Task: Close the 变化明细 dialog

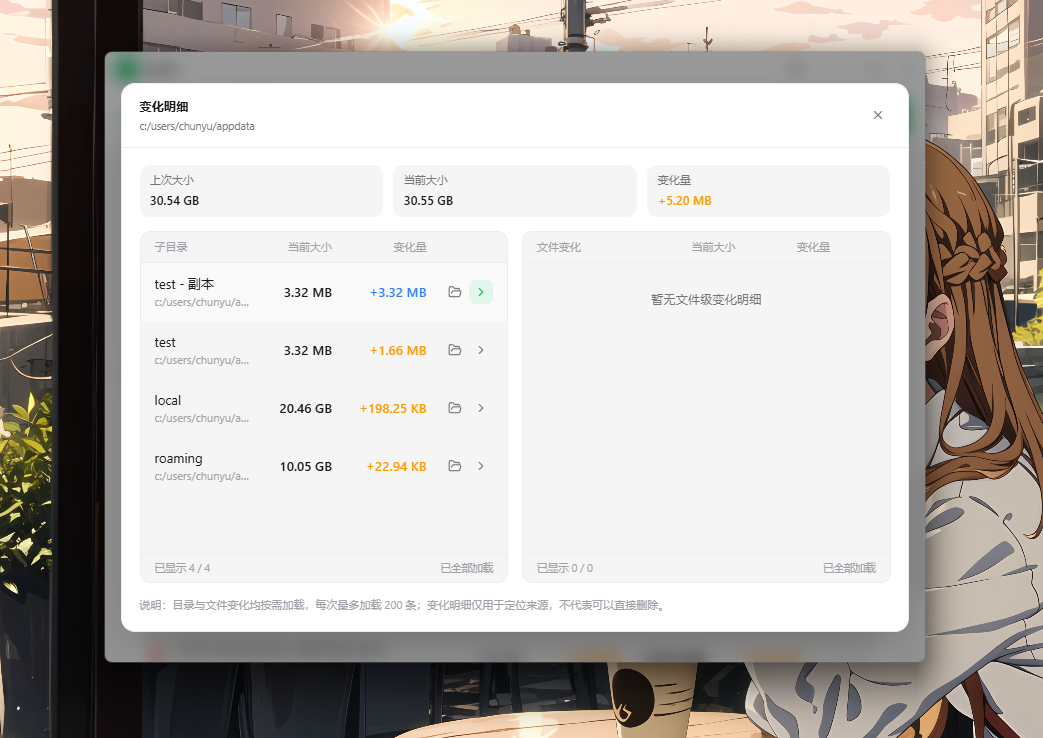Action: click(877, 115)
